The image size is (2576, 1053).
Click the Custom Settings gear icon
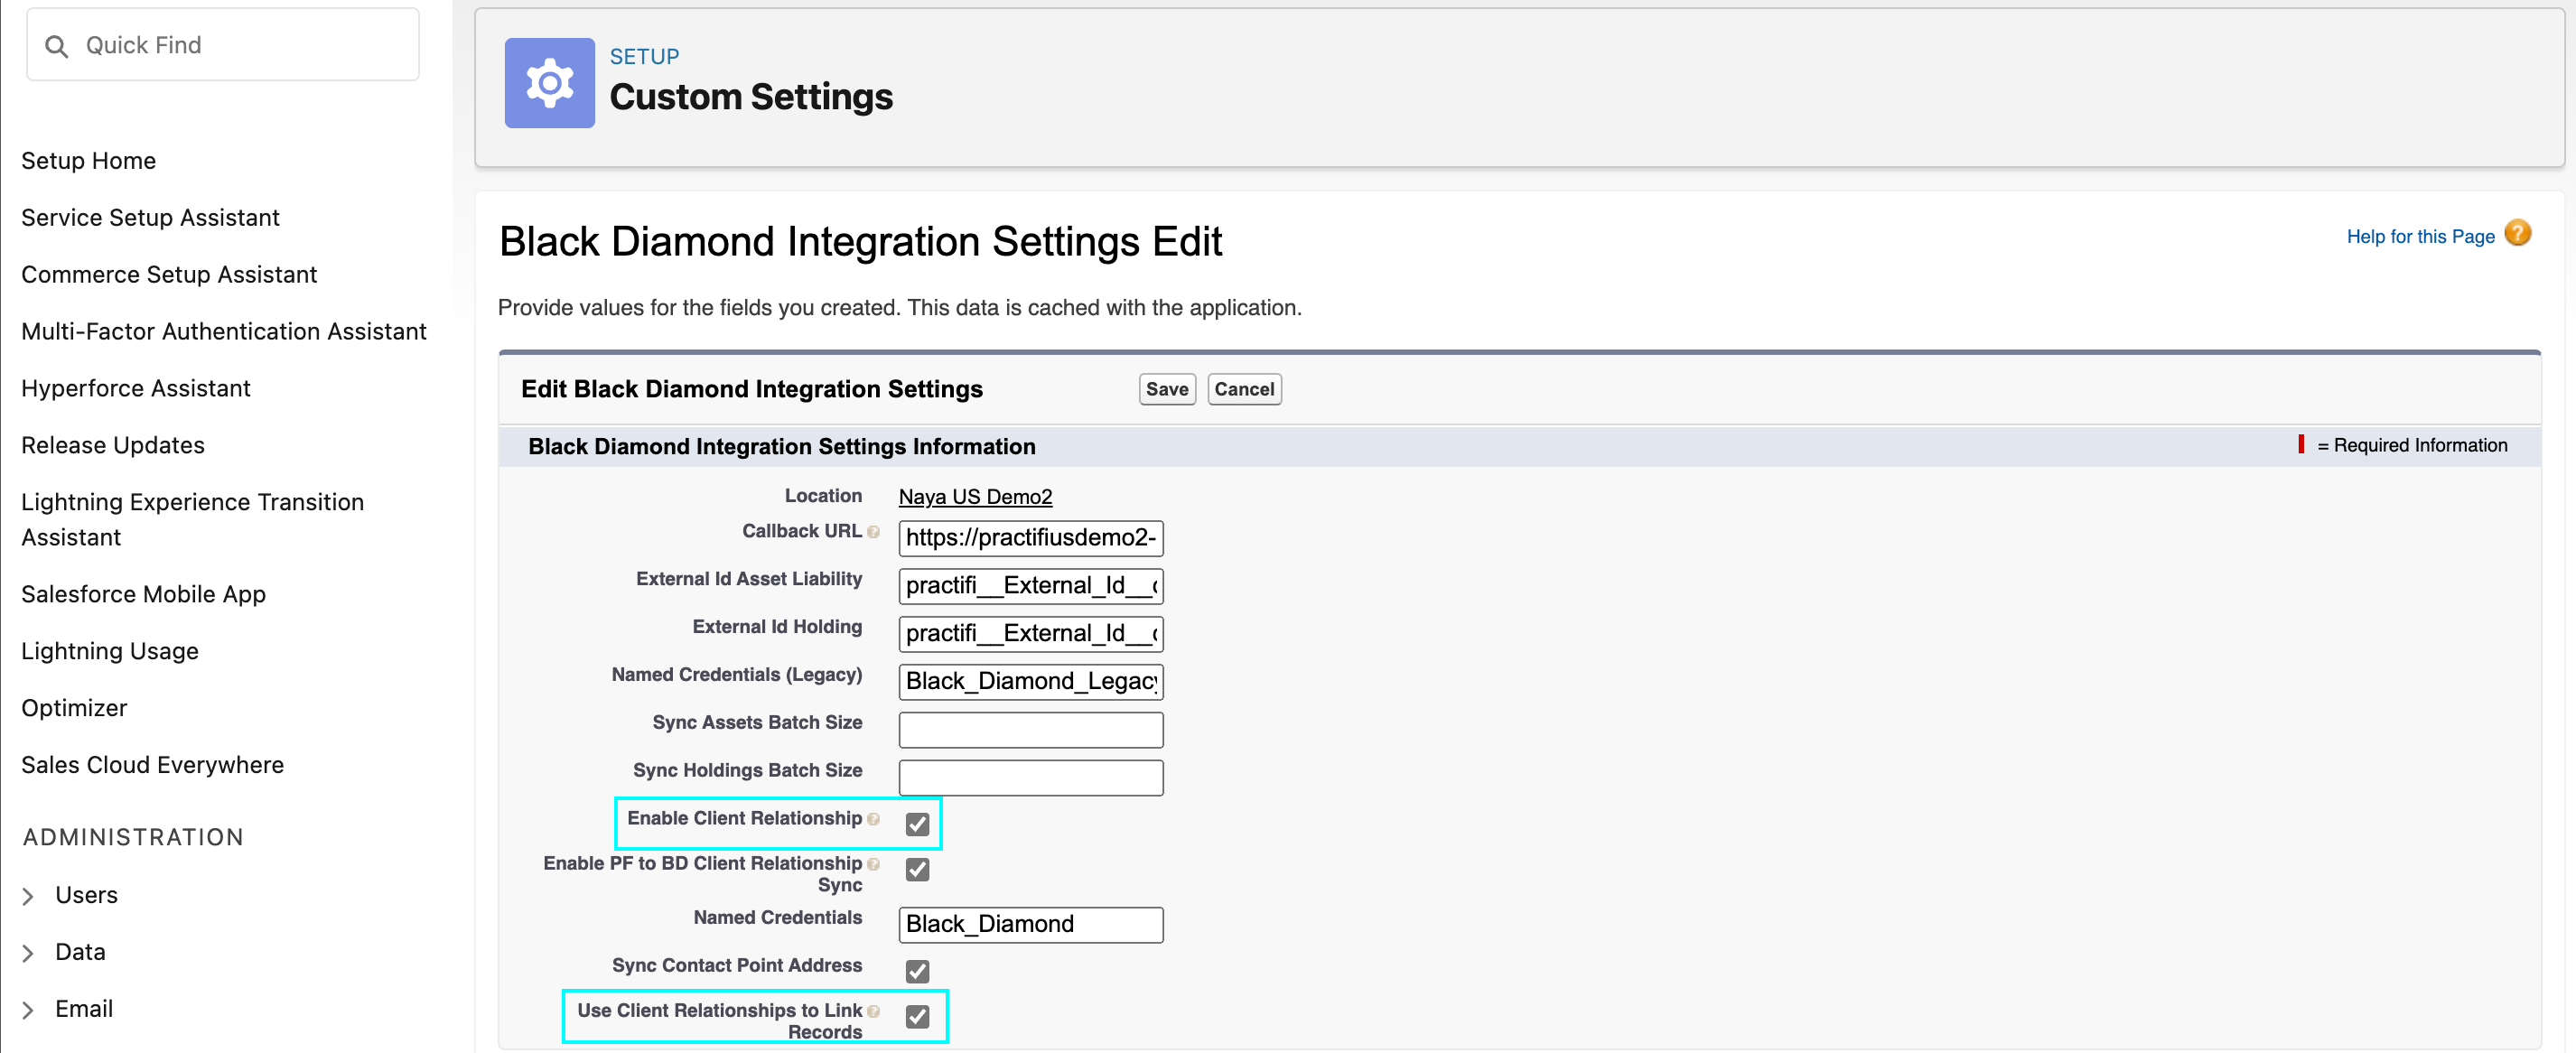[x=549, y=83]
